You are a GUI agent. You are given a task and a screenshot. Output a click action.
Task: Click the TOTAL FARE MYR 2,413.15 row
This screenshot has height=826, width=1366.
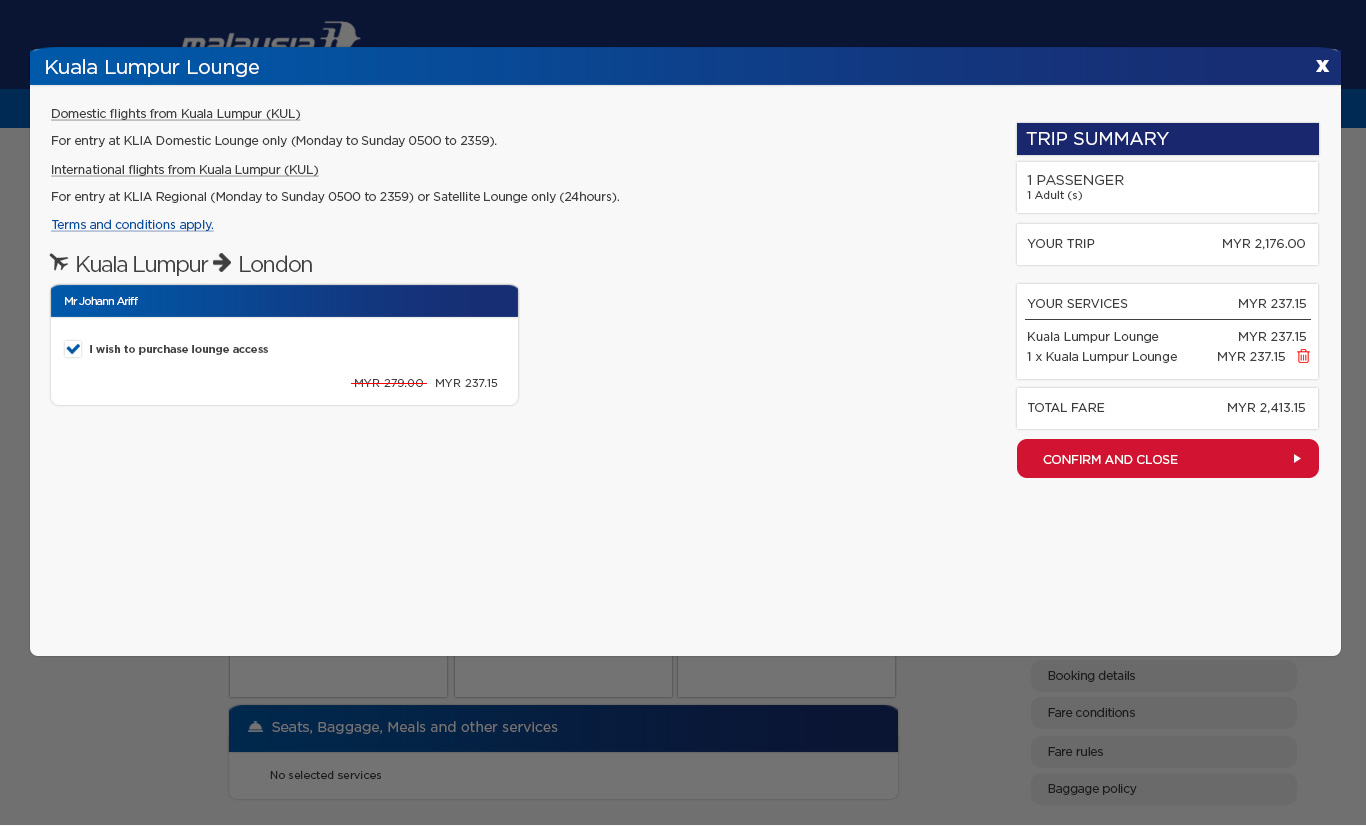(1168, 408)
